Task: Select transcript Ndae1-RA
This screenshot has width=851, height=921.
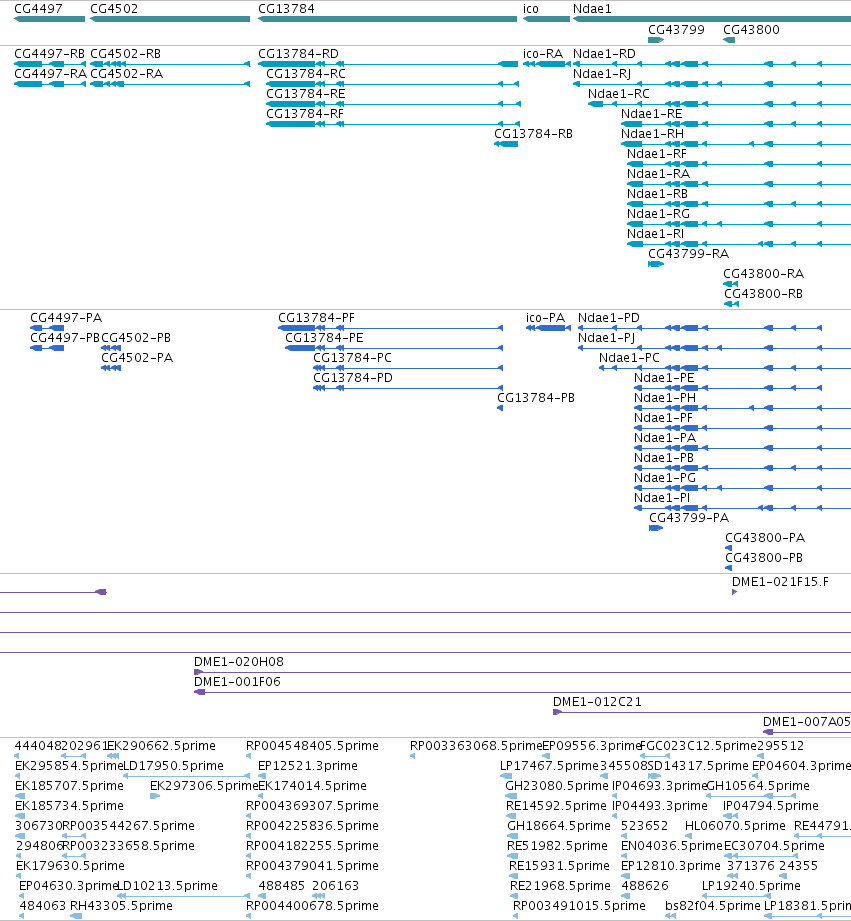Action: pos(658,174)
